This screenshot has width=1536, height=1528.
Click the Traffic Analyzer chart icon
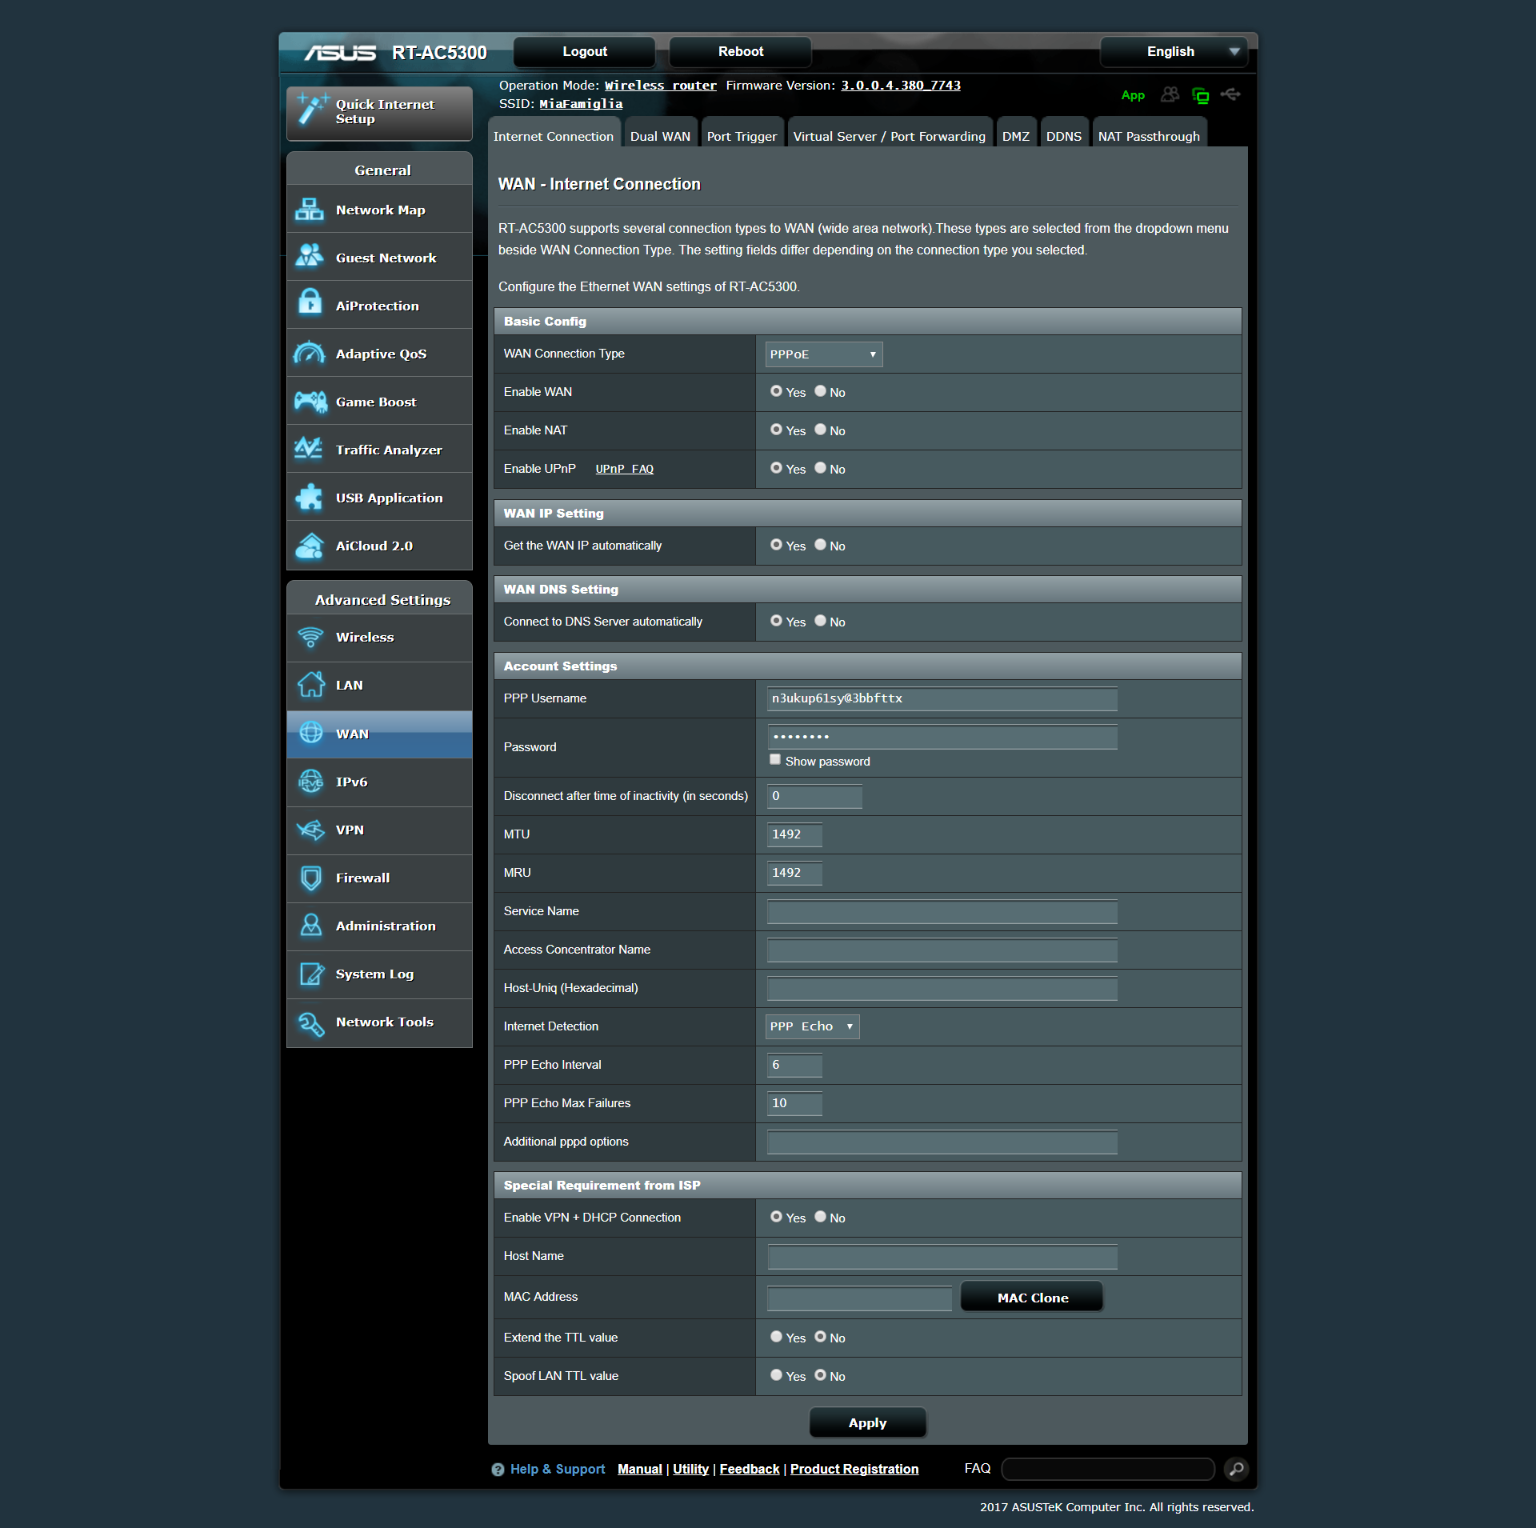tap(309, 449)
